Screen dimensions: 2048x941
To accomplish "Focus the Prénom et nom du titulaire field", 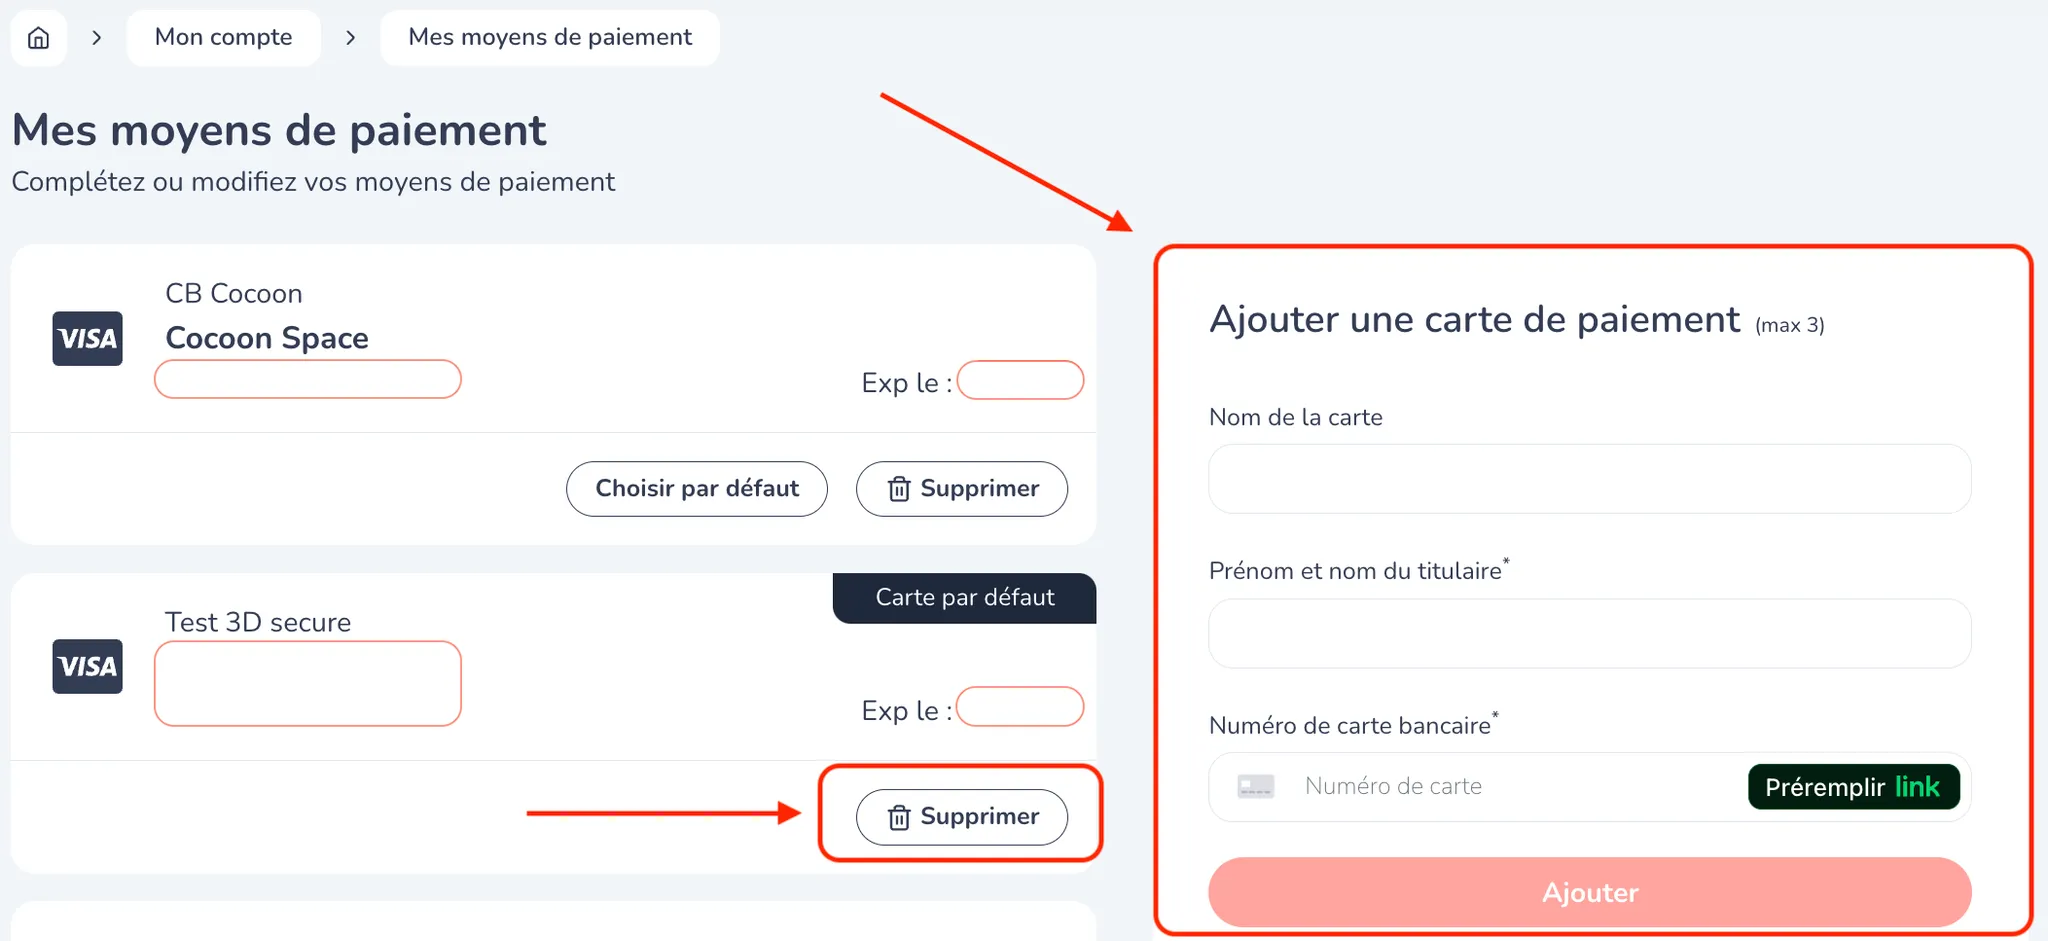I will click(1589, 633).
